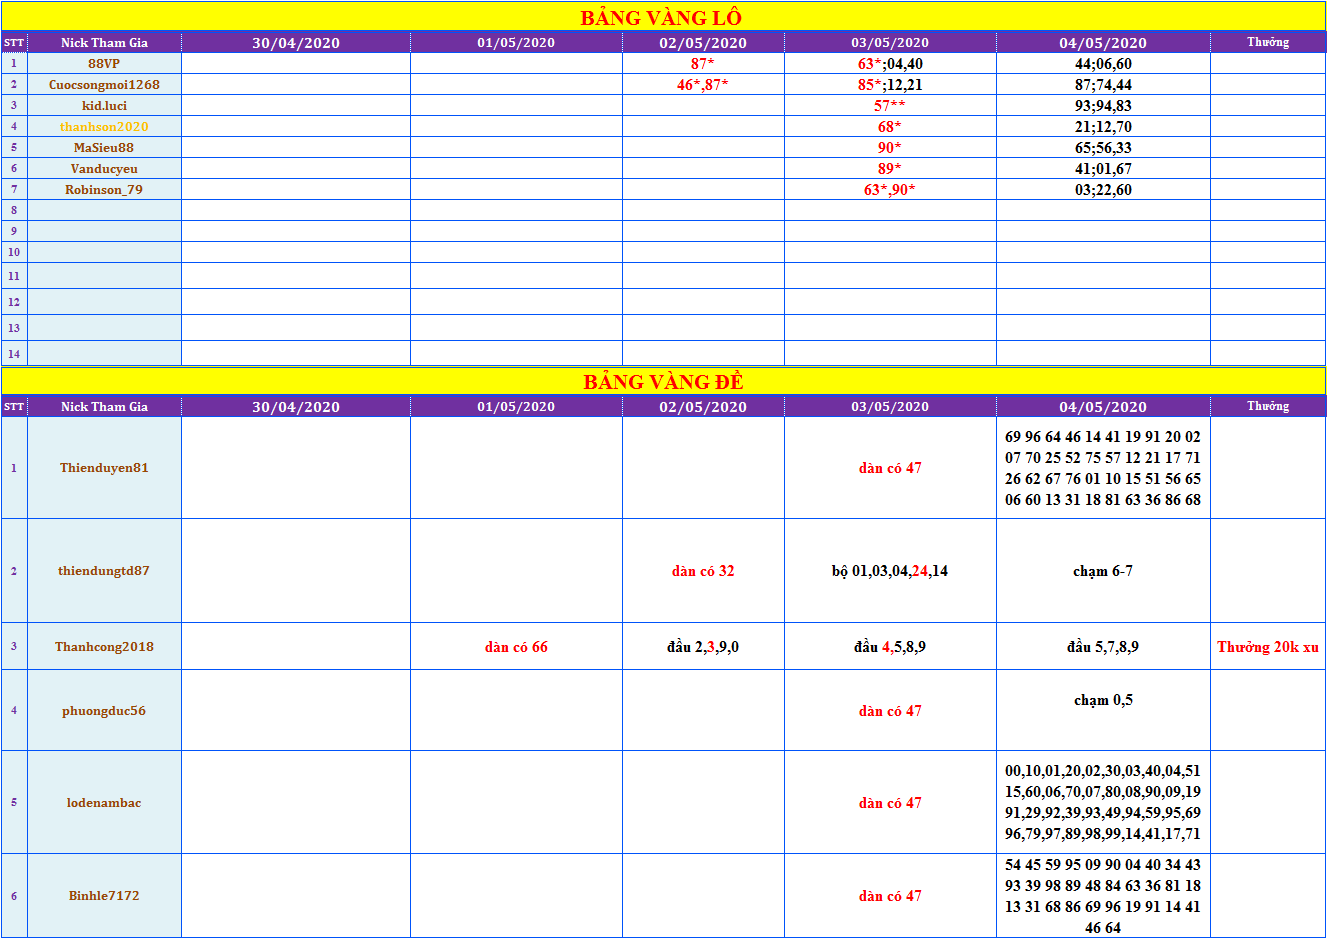This screenshot has width=1327, height=938.
Task: Select '02/05/2020' header in Lô table
Action: [x=703, y=42]
